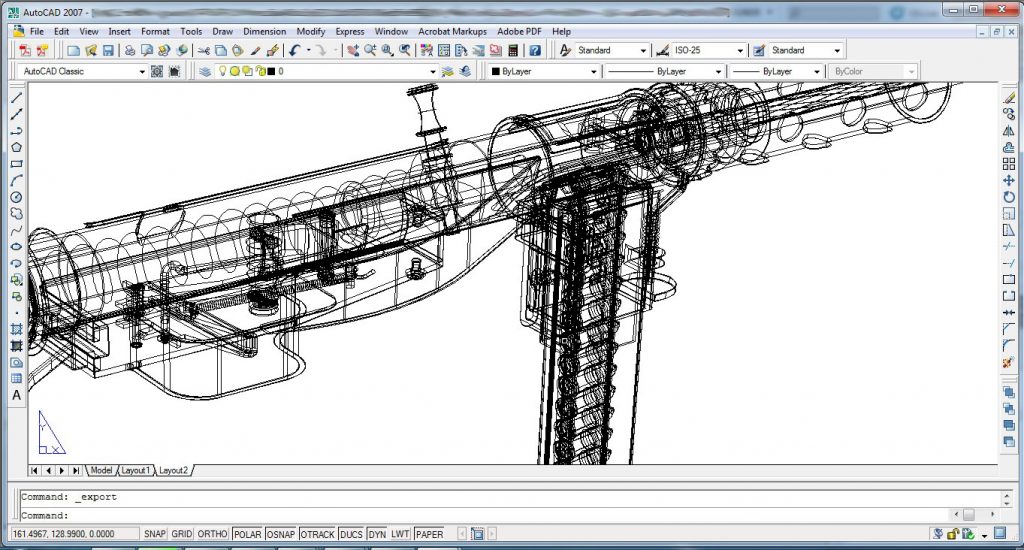Select the Revision Cloud tool
This screenshot has height=550, width=1024.
(x=16, y=214)
